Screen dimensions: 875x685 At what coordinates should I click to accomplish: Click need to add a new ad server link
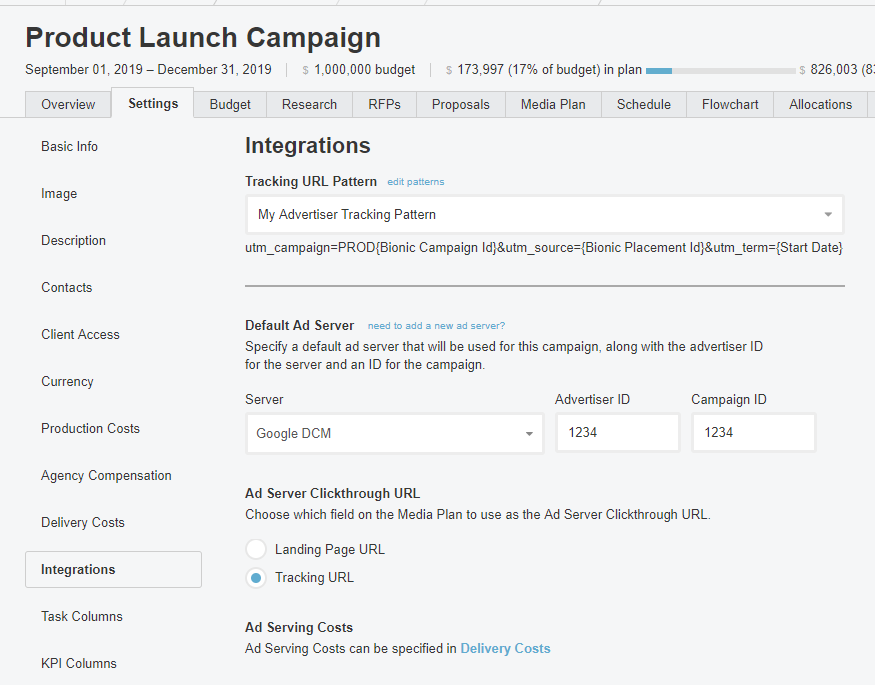coord(436,326)
